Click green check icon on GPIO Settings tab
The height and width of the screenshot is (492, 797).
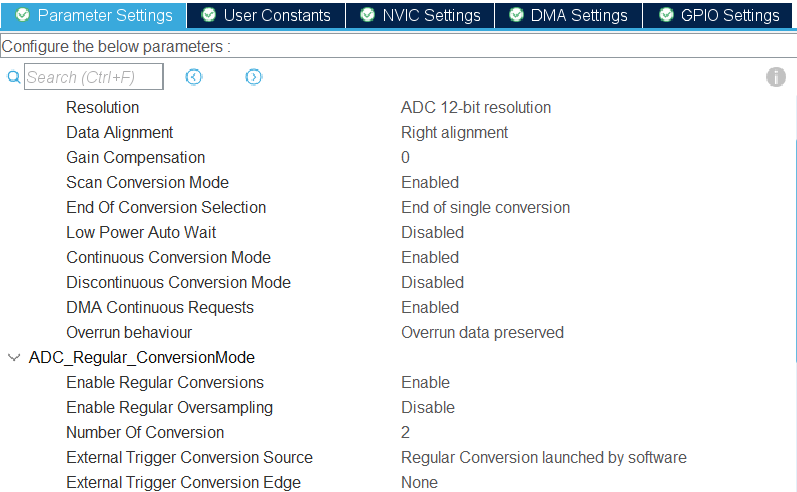tap(666, 15)
